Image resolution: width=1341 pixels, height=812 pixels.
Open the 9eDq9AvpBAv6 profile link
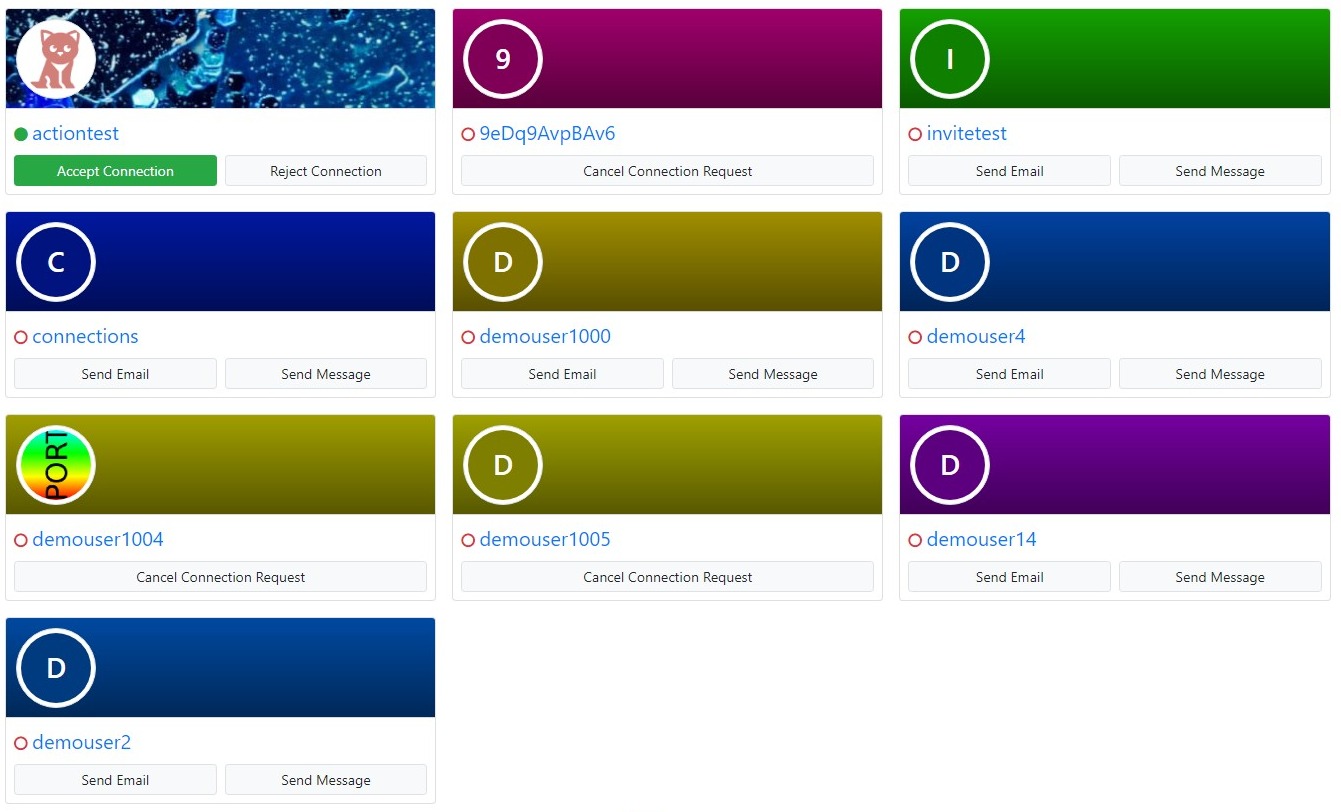point(547,134)
